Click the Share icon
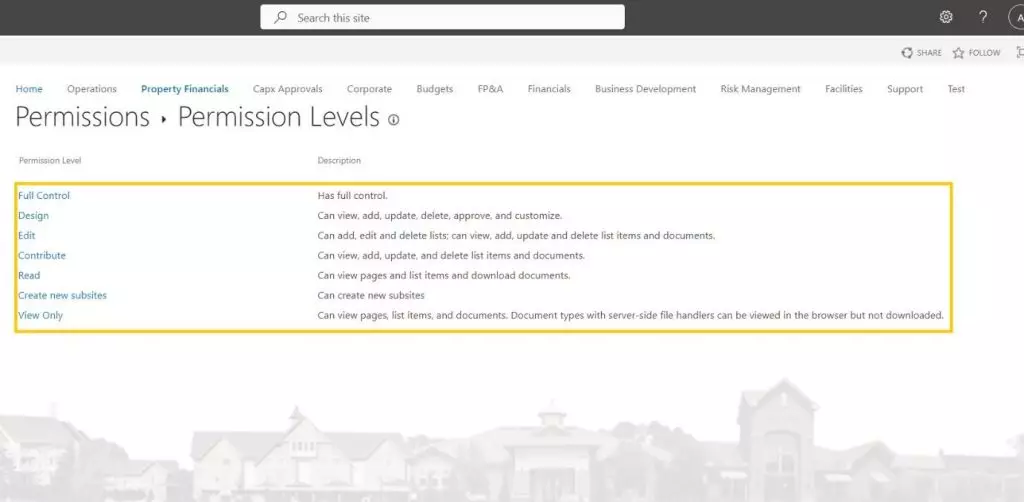The width and height of the screenshot is (1024, 502). pos(907,53)
